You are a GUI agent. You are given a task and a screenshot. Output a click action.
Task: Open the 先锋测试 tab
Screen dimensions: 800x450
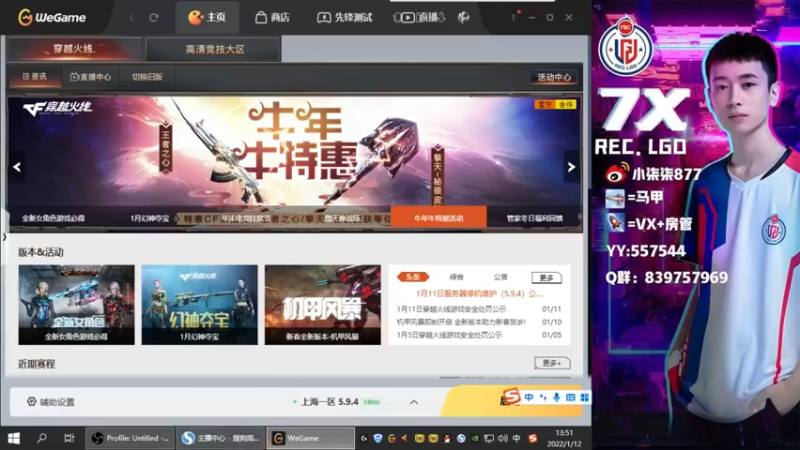pos(345,18)
